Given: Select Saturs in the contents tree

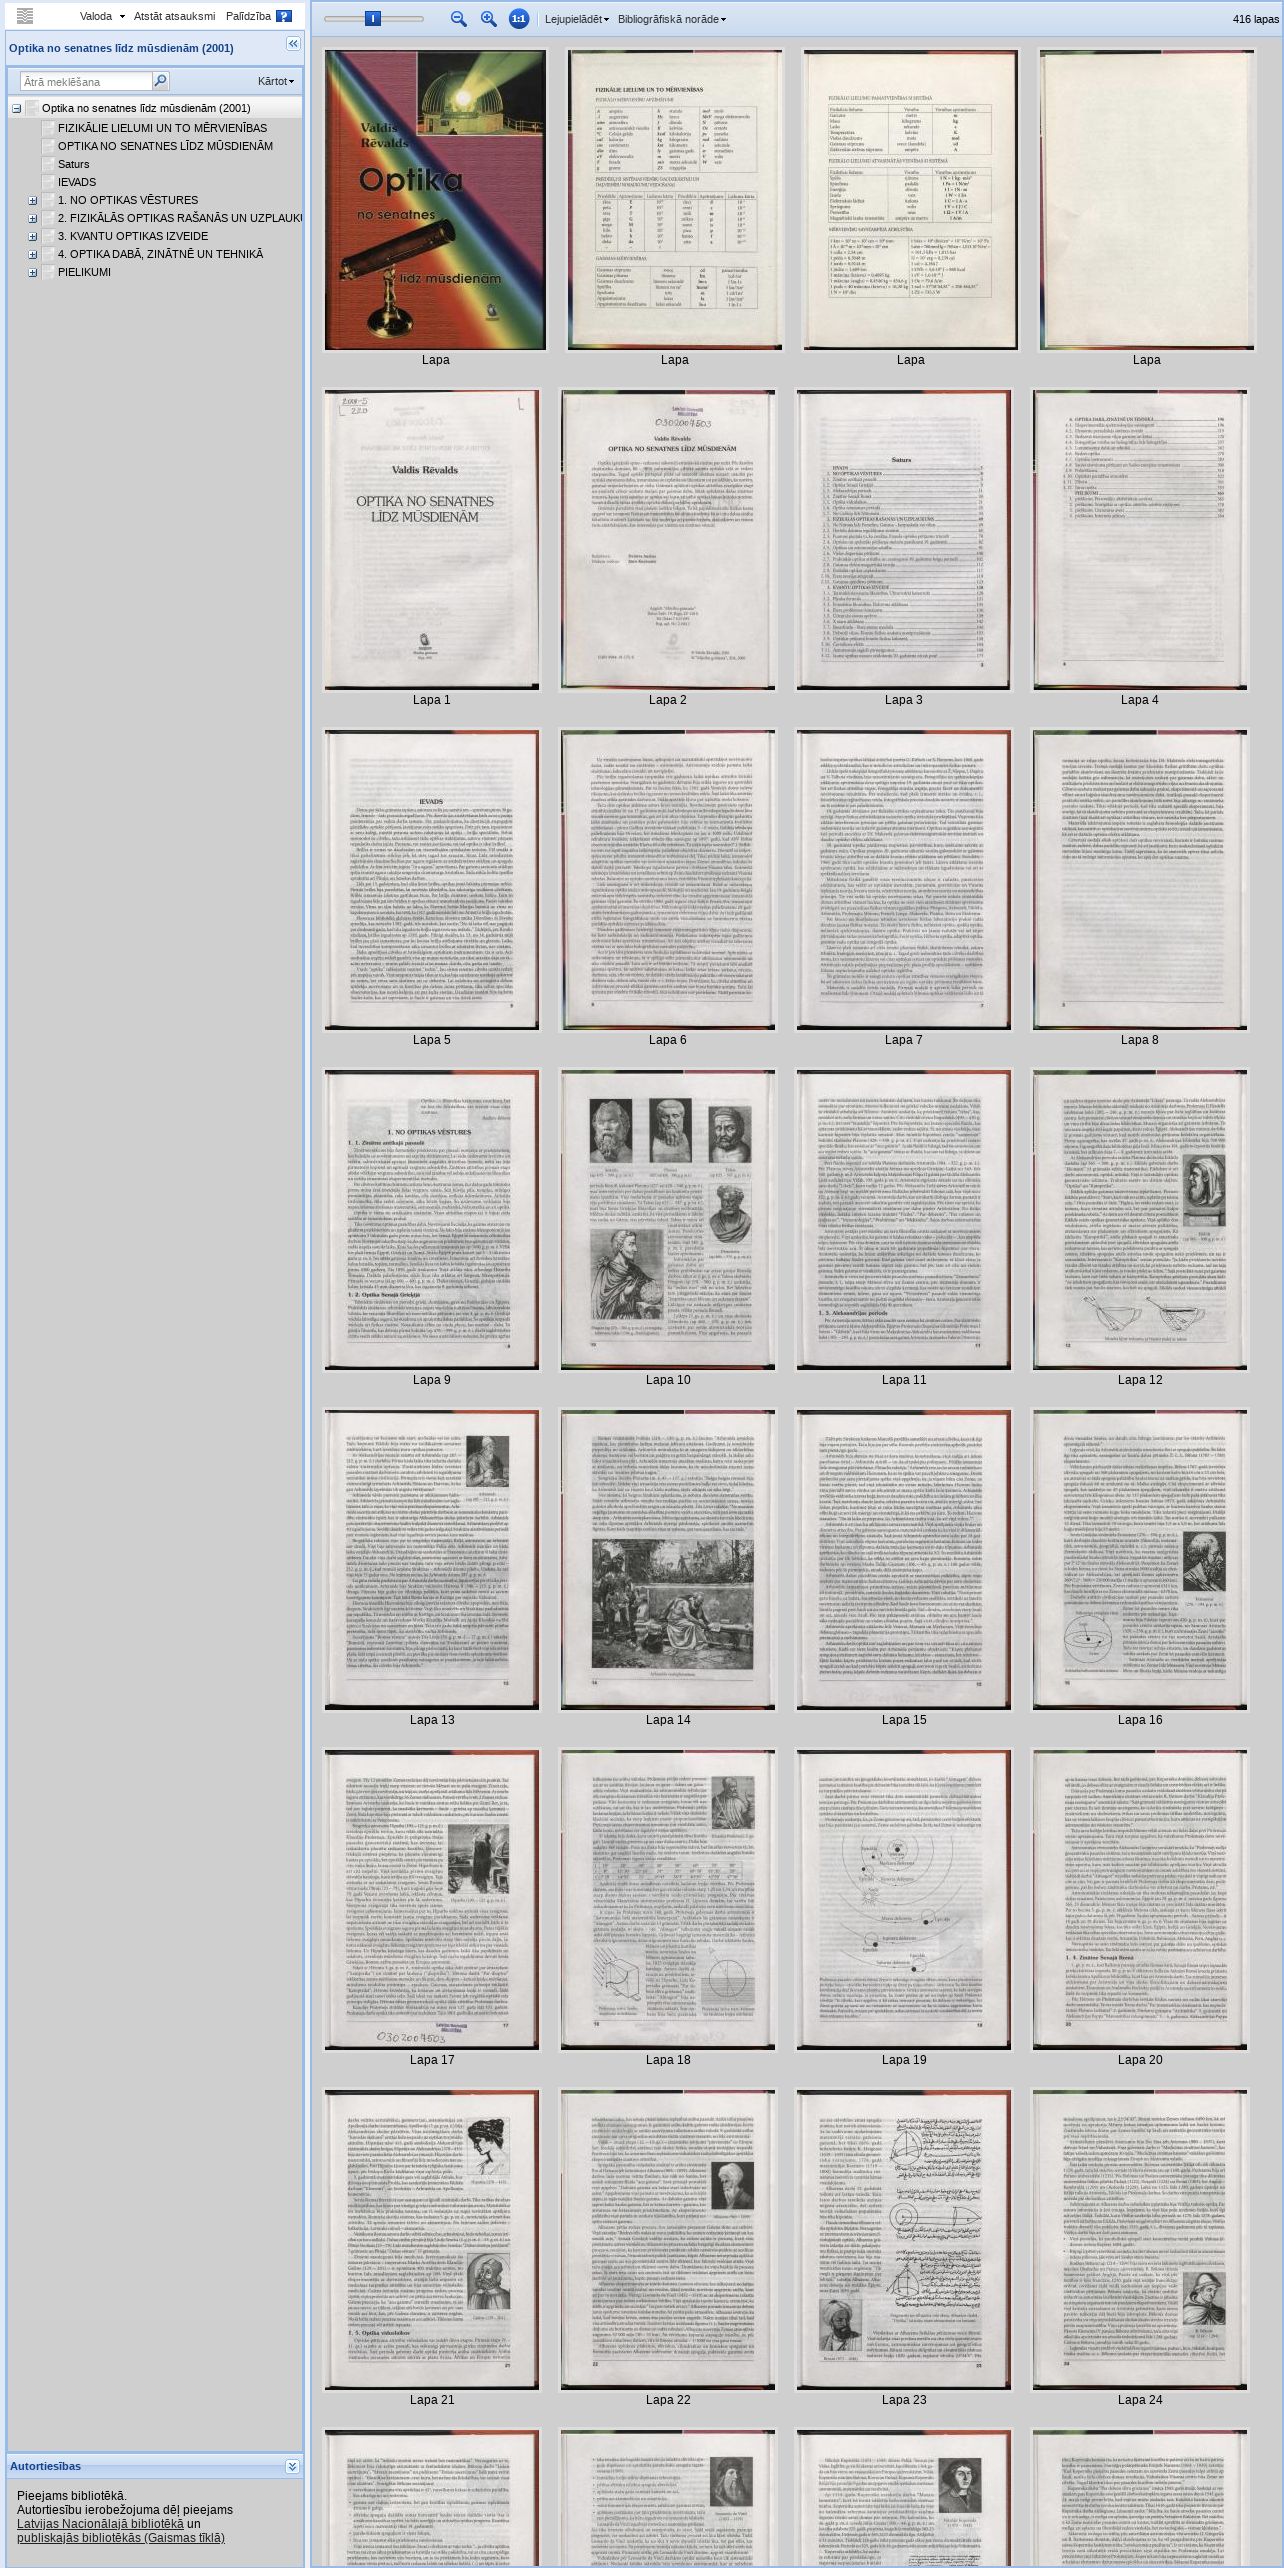Looking at the screenshot, I should 73,164.
